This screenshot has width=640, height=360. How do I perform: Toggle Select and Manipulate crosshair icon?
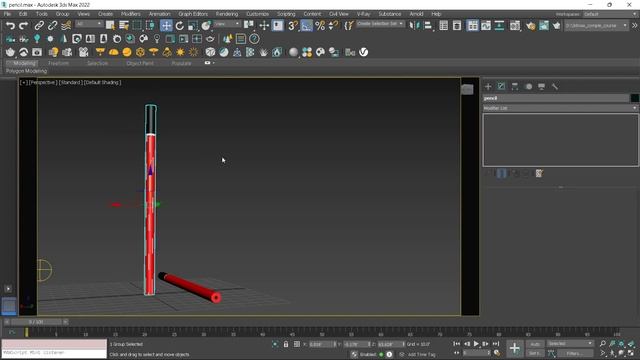pyautogui.click(x=264, y=26)
